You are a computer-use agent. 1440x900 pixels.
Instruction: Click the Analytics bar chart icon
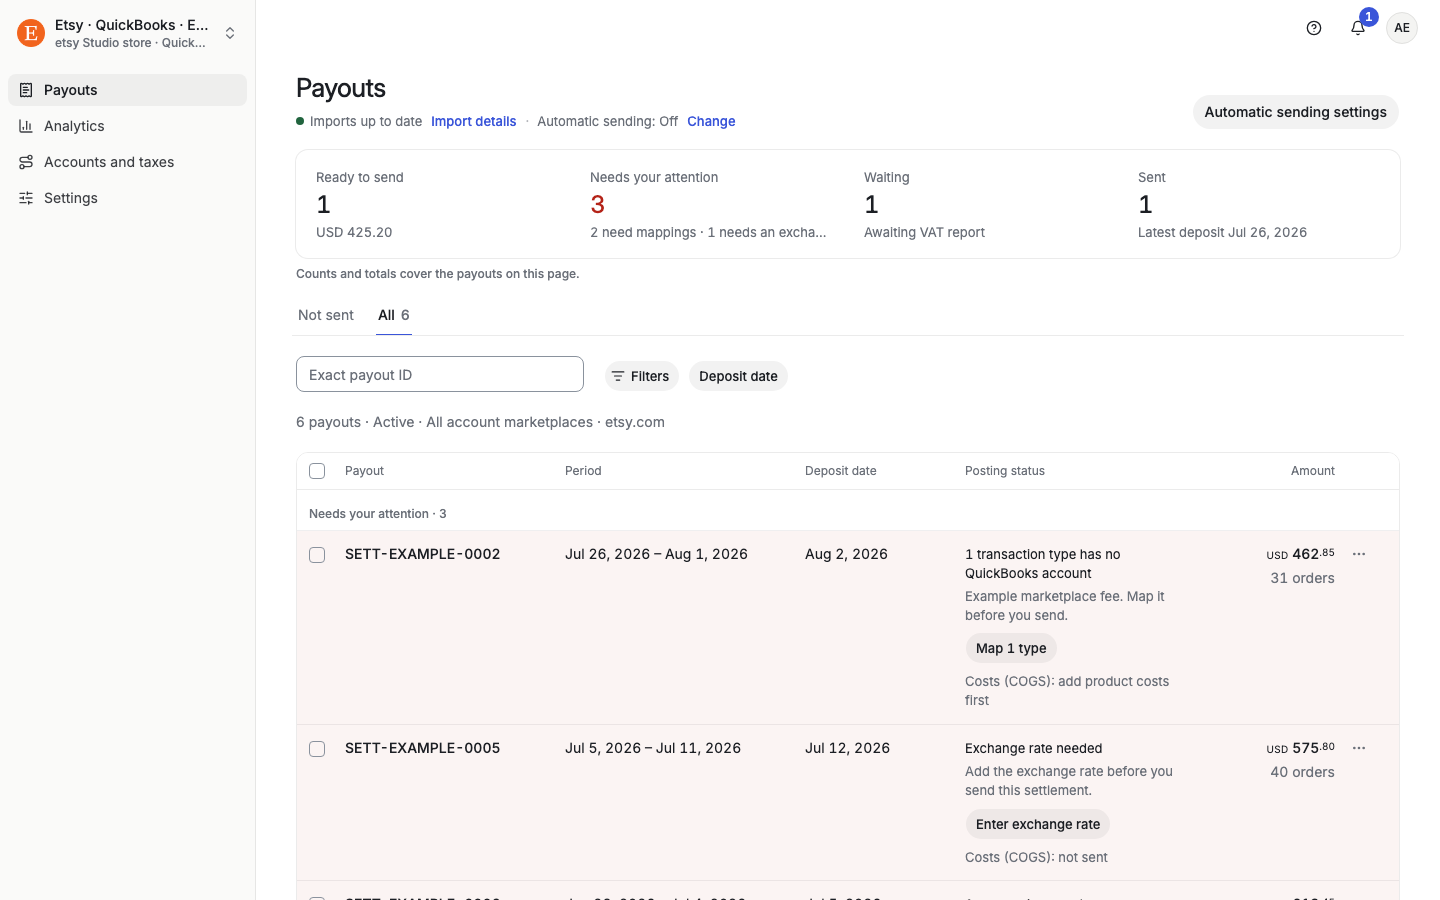26,126
